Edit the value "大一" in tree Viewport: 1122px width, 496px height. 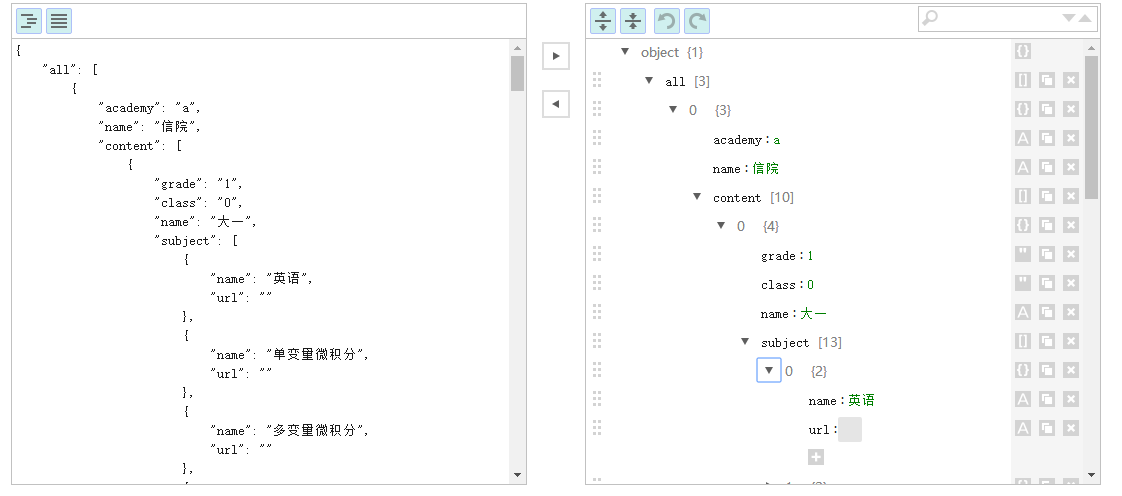pos(814,313)
